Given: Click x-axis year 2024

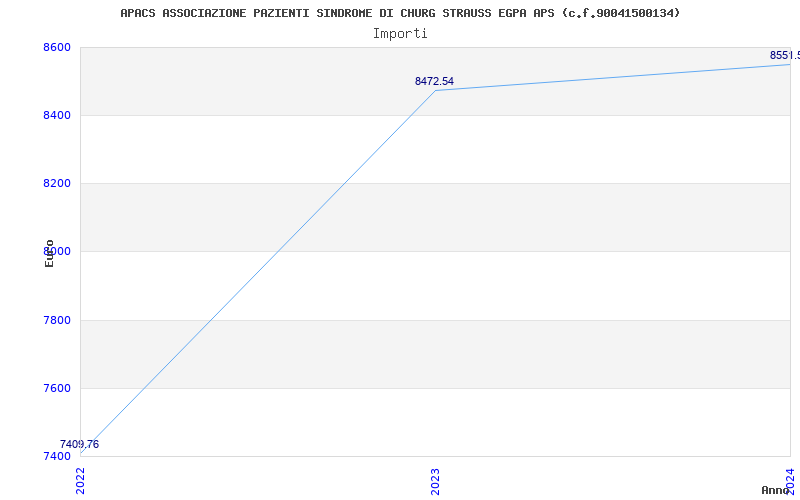Looking at the screenshot, I should pos(790,481).
